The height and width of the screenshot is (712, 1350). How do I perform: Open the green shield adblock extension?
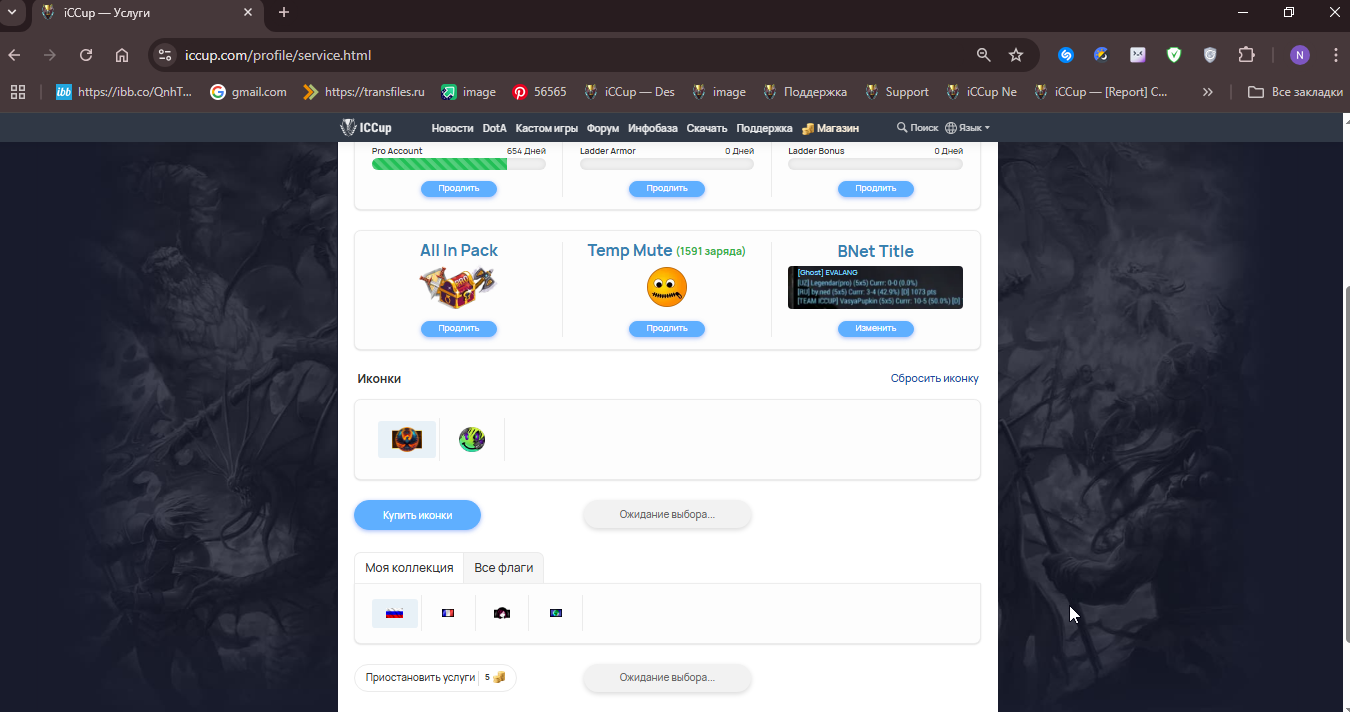tap(1174, 55)
